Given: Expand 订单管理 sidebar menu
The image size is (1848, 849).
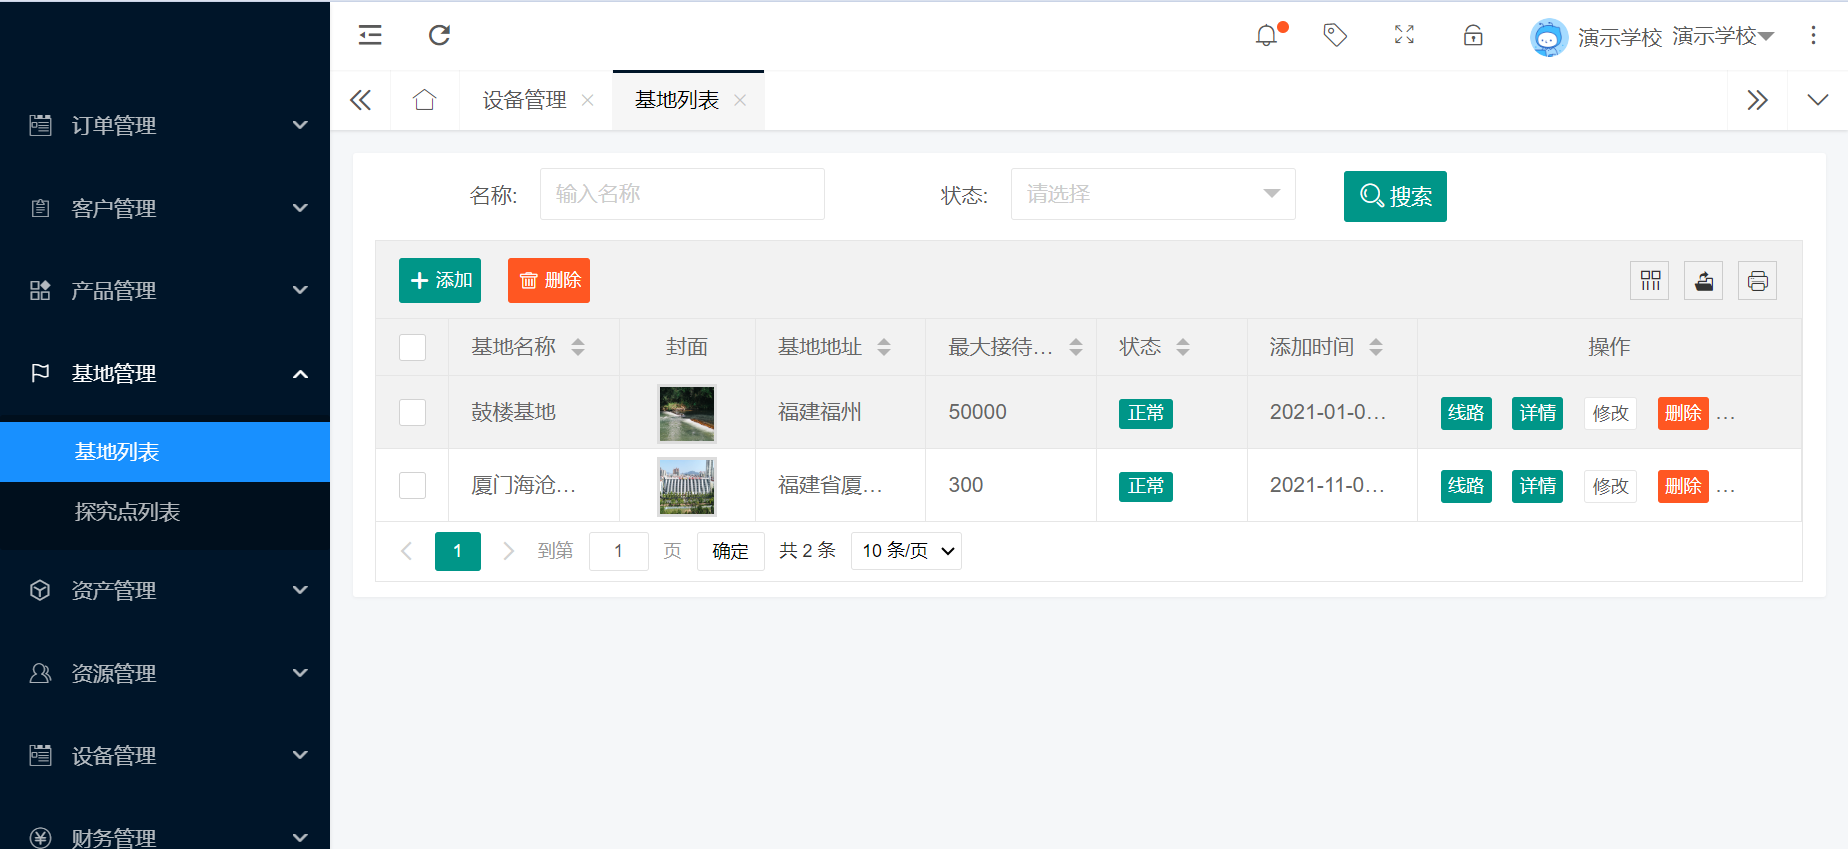Looking at the screenshot, I should tap(165, 125).
